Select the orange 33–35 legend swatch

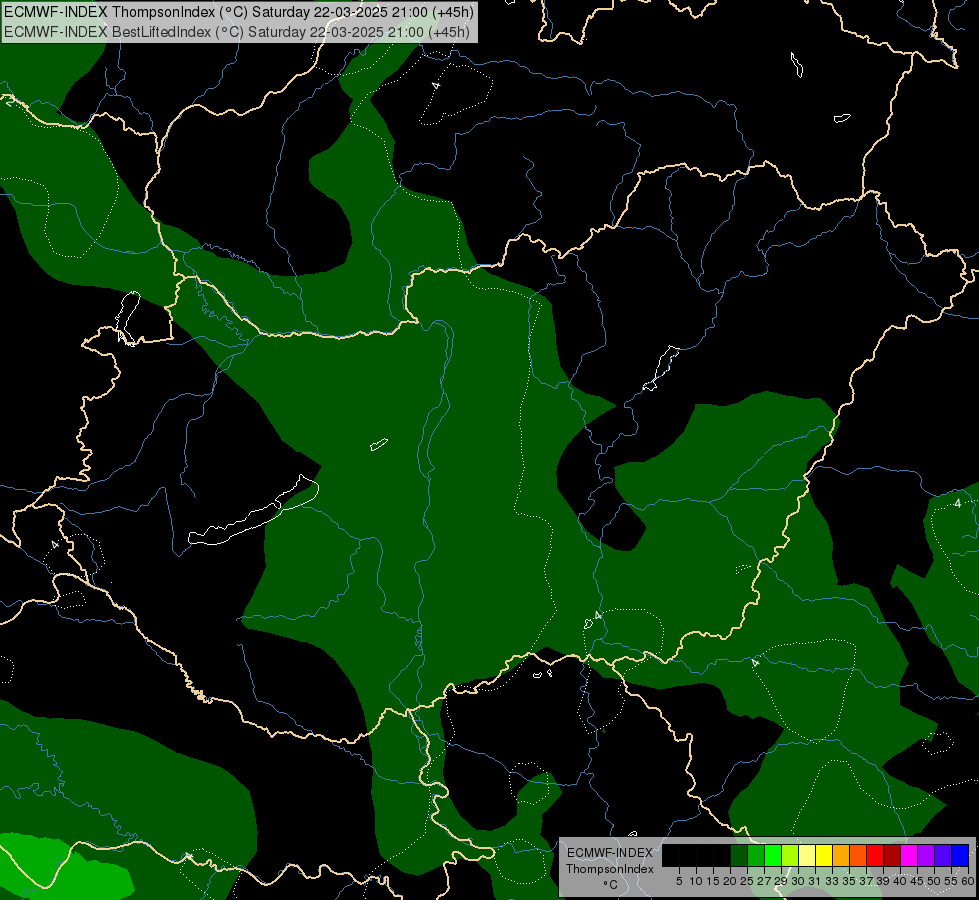(x=841, y=855)
